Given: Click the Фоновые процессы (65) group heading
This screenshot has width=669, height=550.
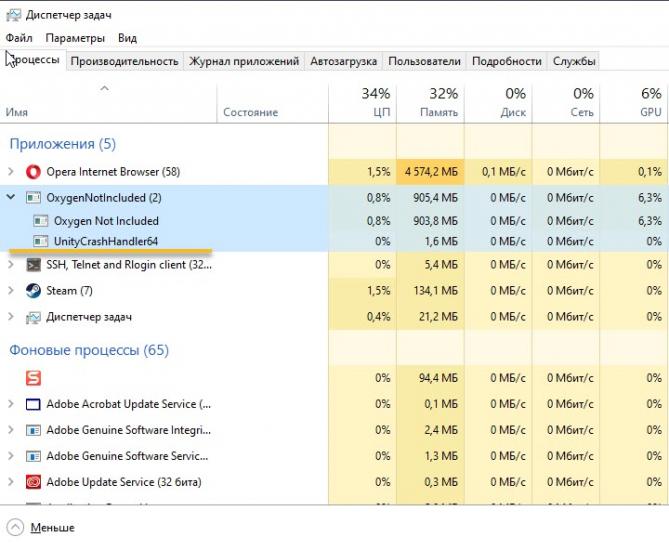Looking at the screenshot, I should 89,350.
